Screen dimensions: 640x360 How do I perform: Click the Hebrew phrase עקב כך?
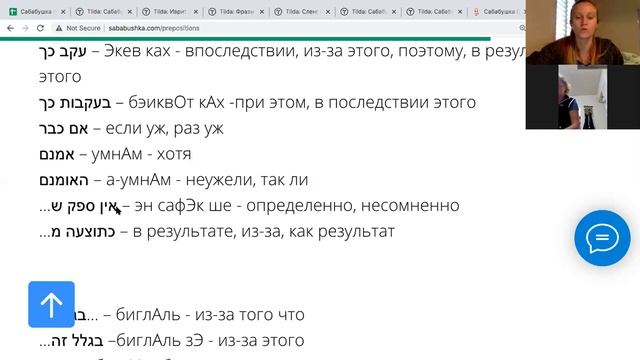point(63,51)
